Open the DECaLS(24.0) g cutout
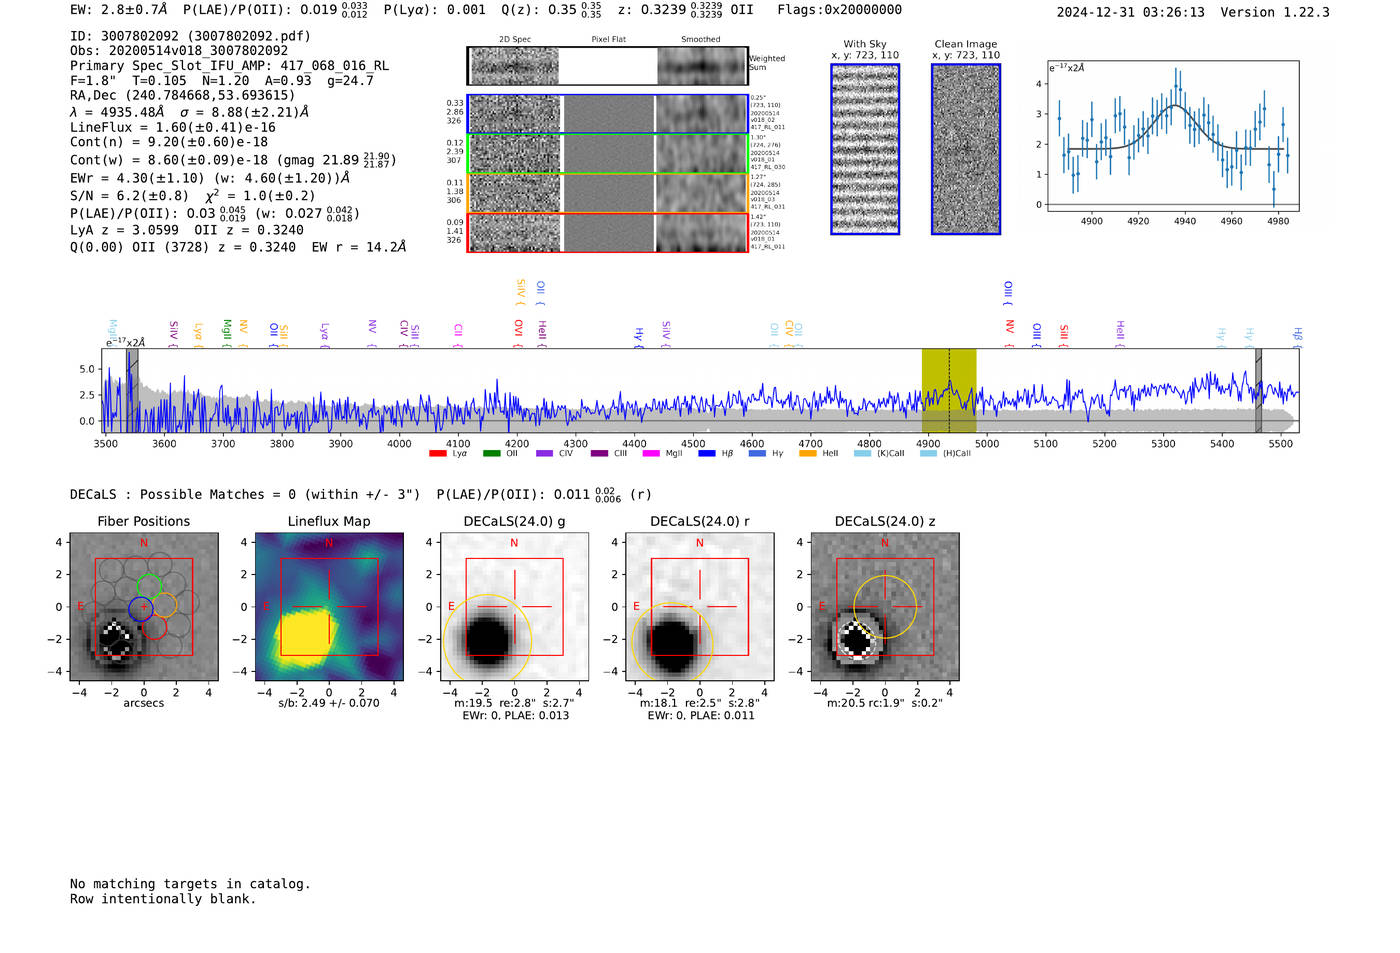 514,606
